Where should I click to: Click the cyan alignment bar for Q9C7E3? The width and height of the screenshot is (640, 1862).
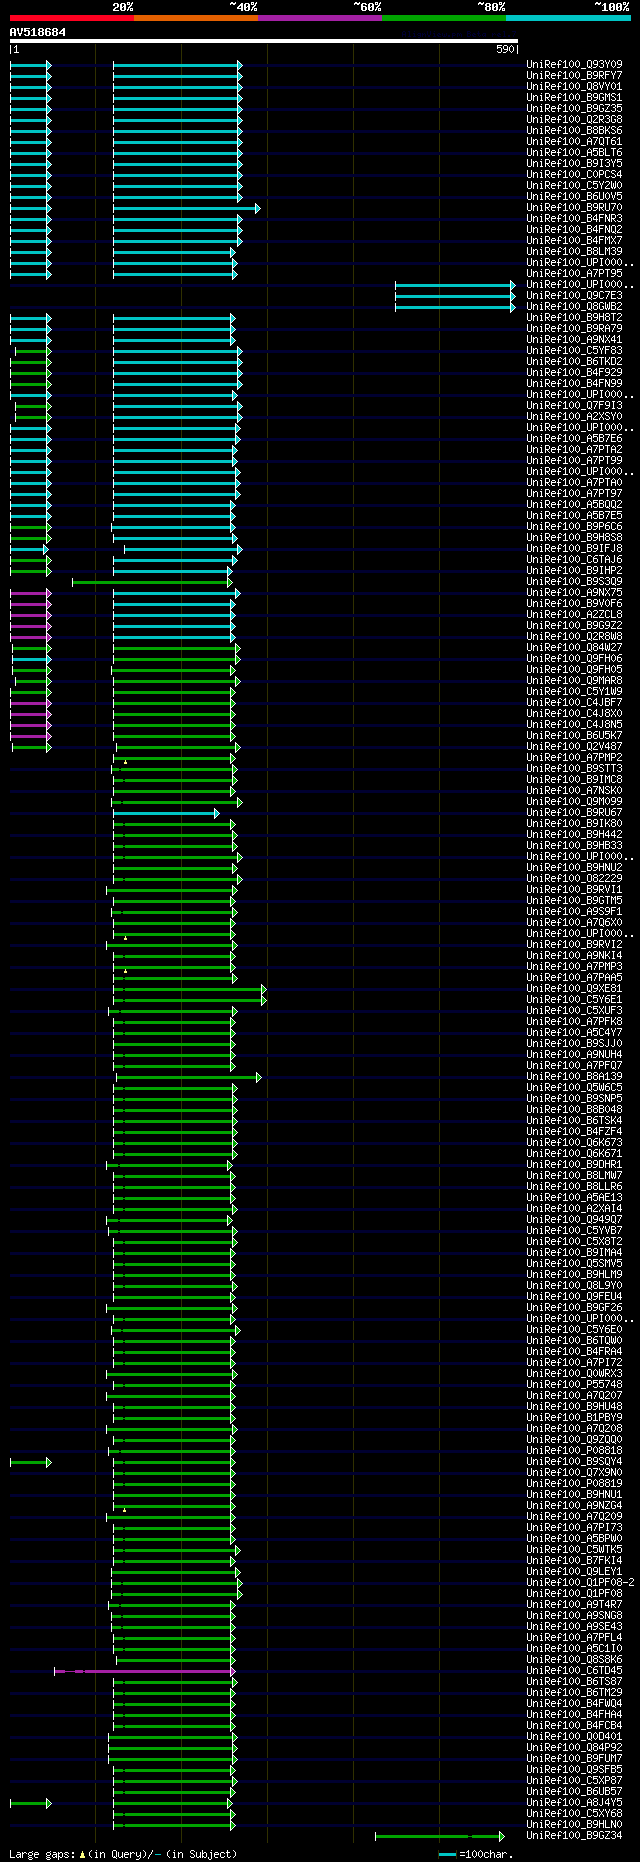tap(456, 296)
